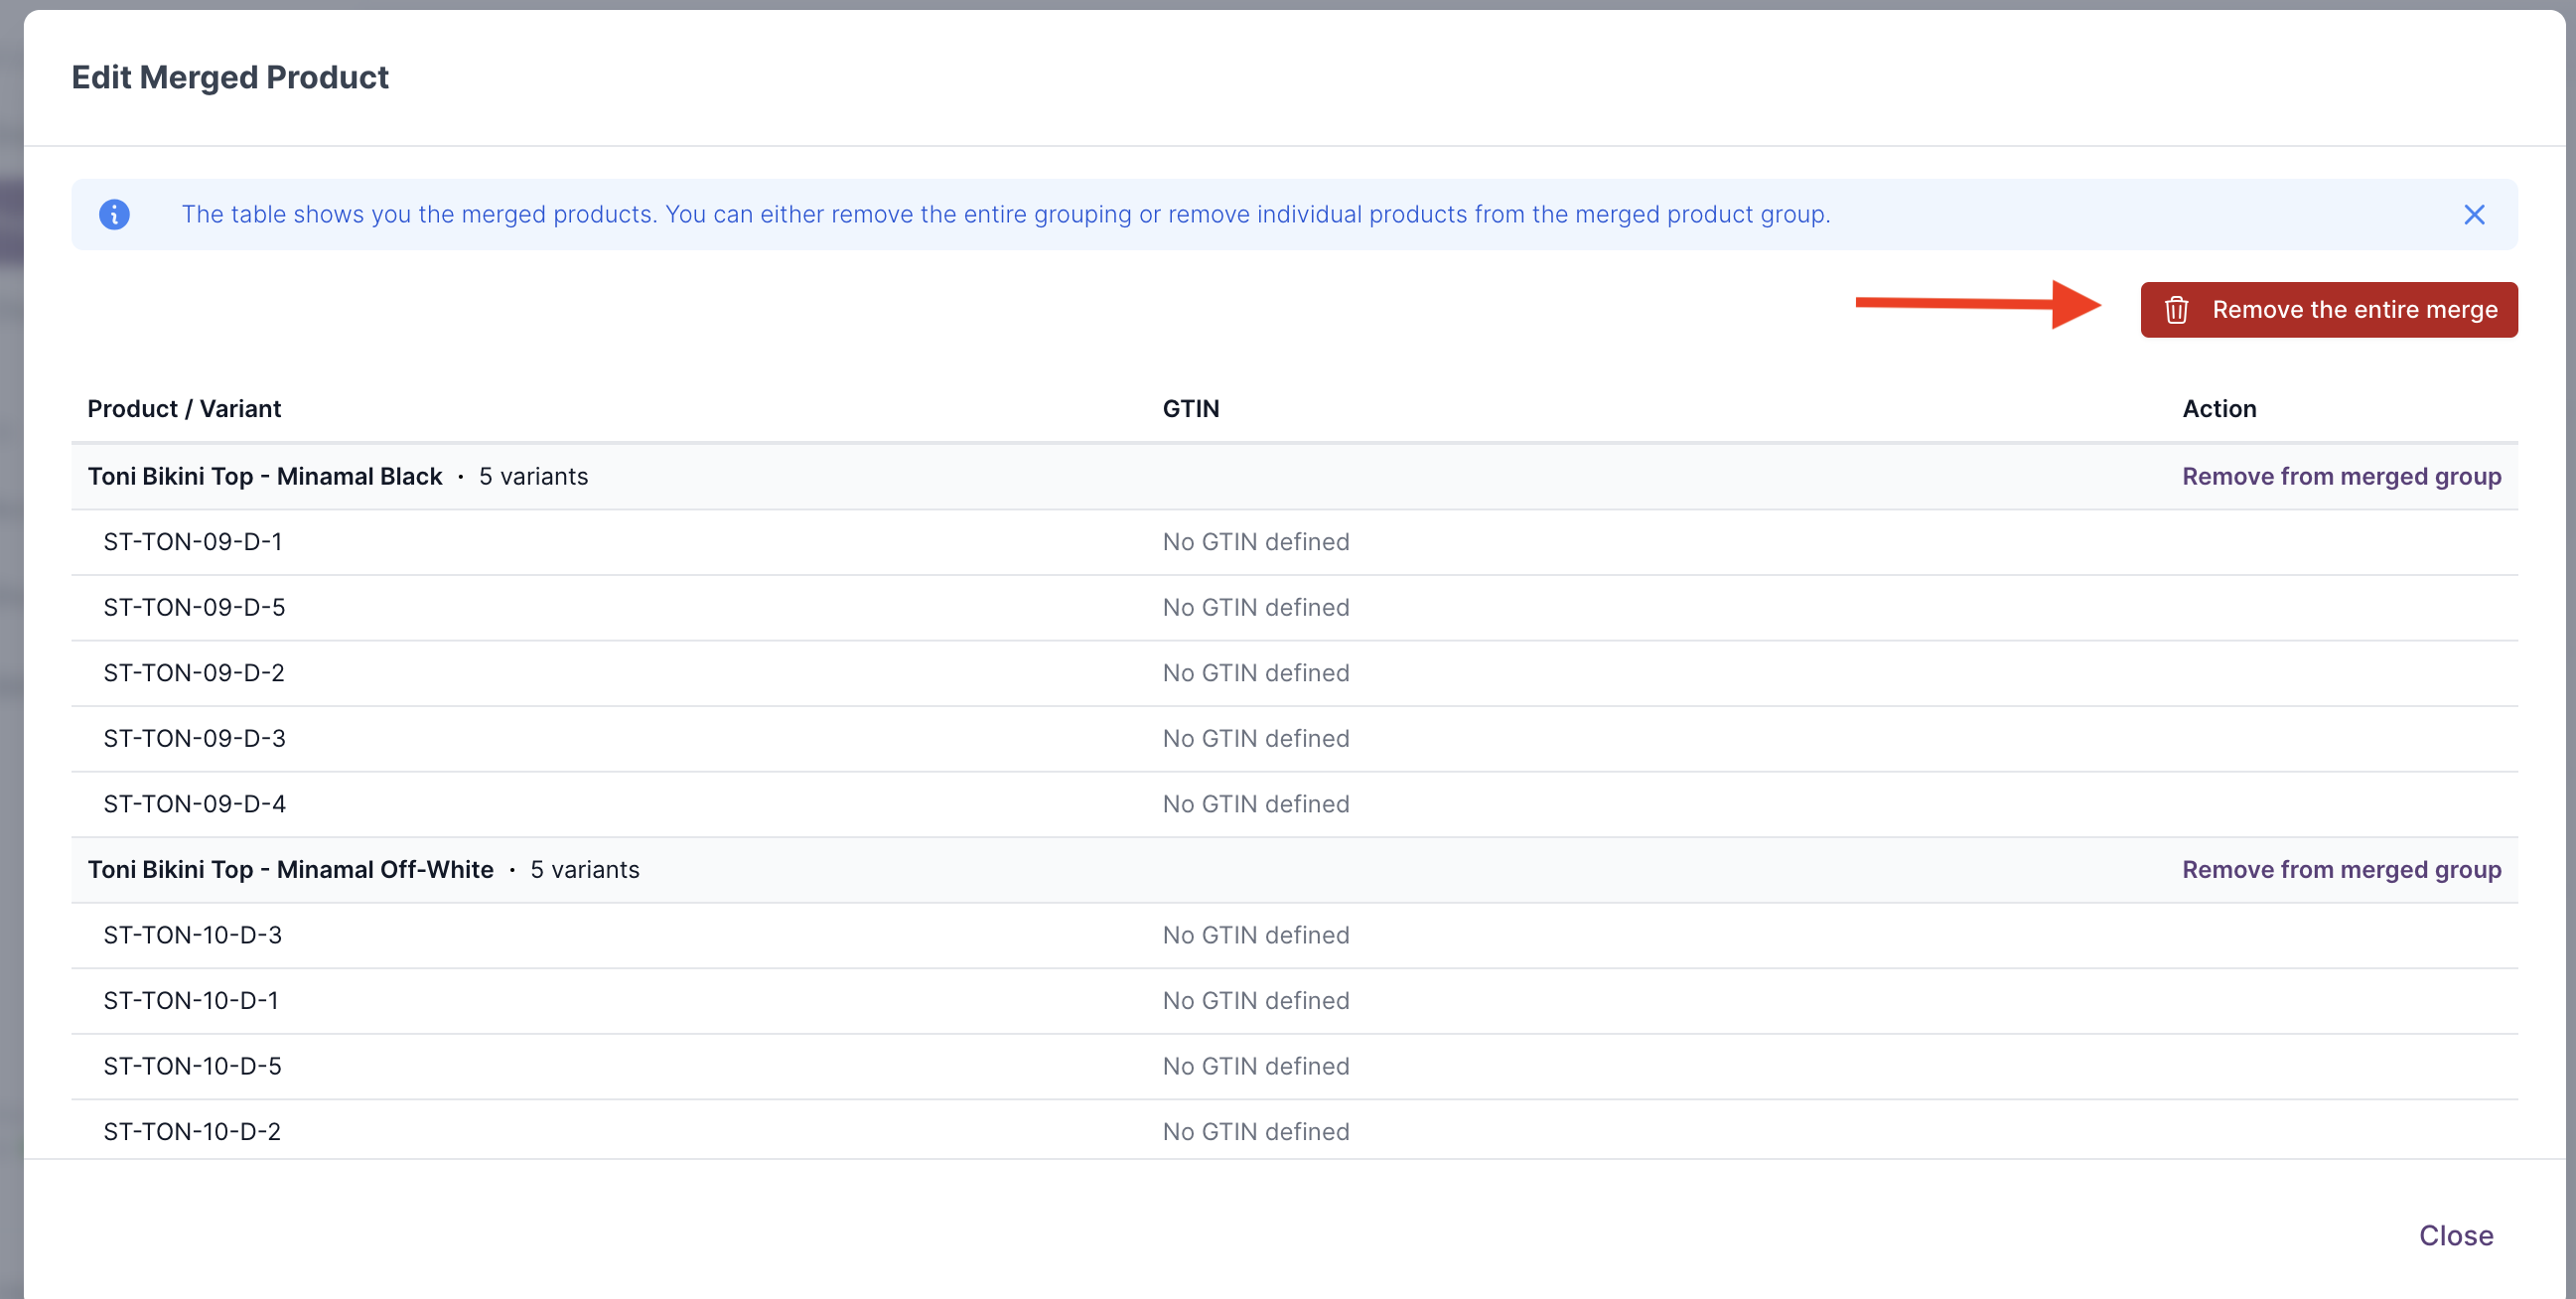
Task: Select variant ST-TON-10-D-5
Action: click(x=192, y=1065)
